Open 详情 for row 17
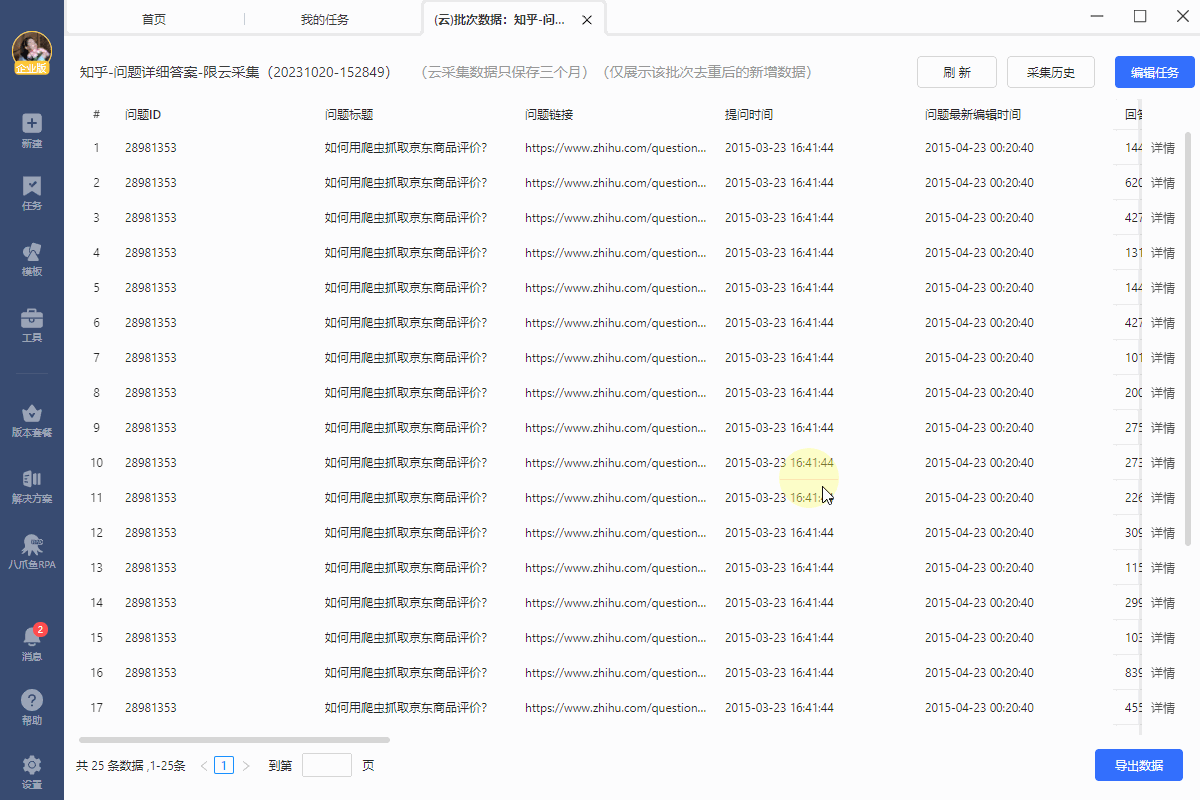The height and width of the screenshot is (800, 1200). click(1163, 708)
